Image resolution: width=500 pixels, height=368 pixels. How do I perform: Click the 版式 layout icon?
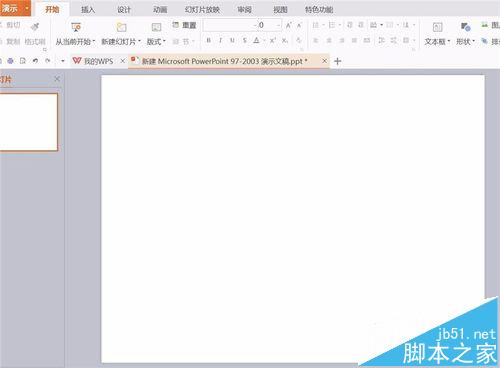[156, 27]
